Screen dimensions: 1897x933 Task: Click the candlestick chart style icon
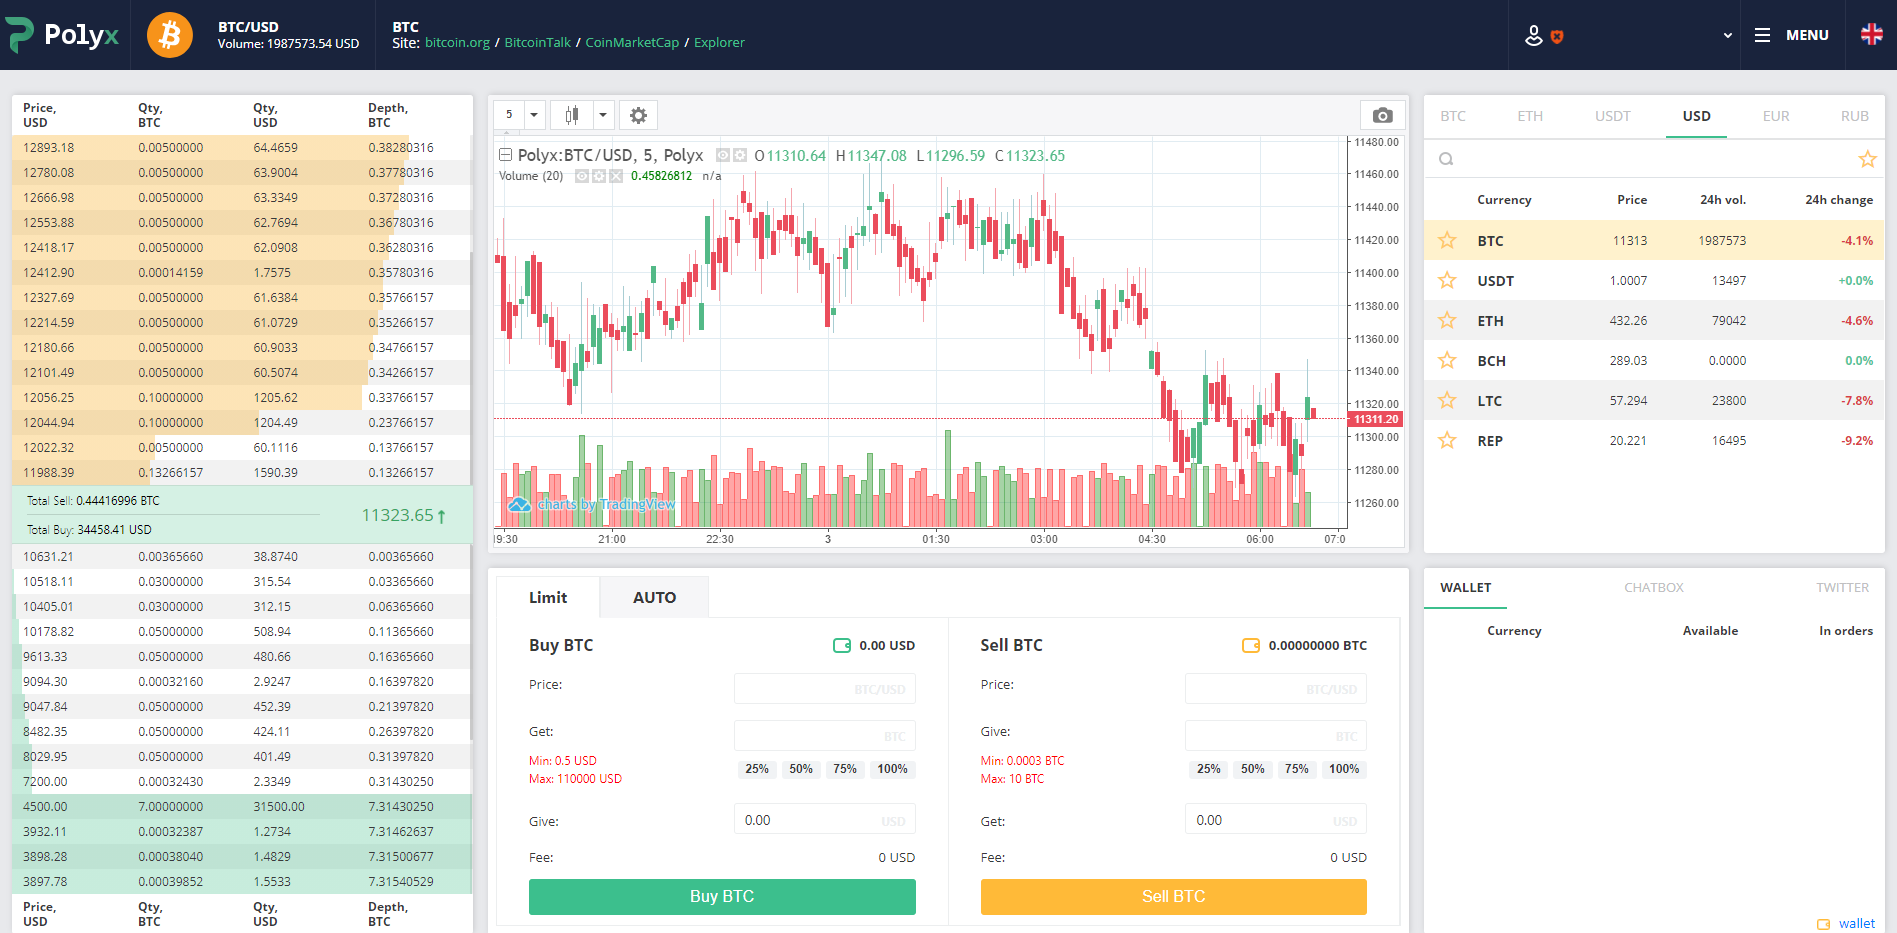(572, 115)
